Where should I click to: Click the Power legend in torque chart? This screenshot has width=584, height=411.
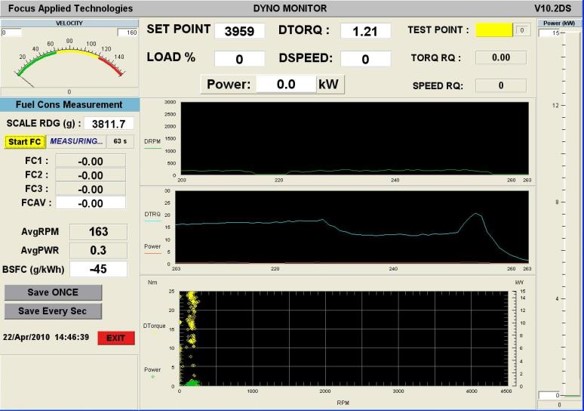152,246
